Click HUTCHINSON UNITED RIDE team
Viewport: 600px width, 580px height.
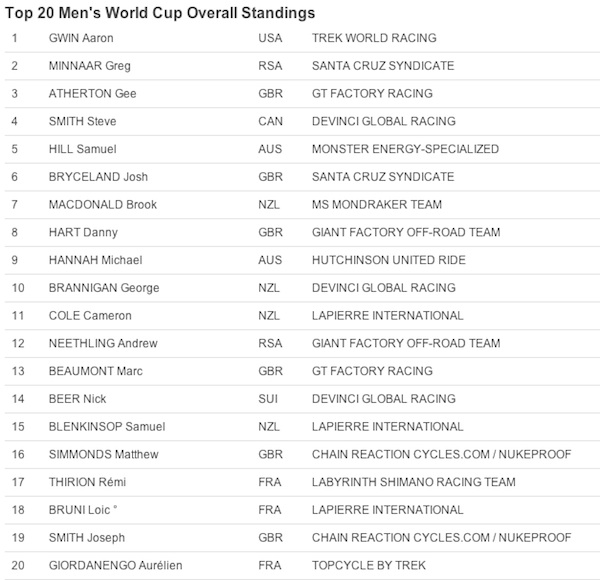click(389, 260)
